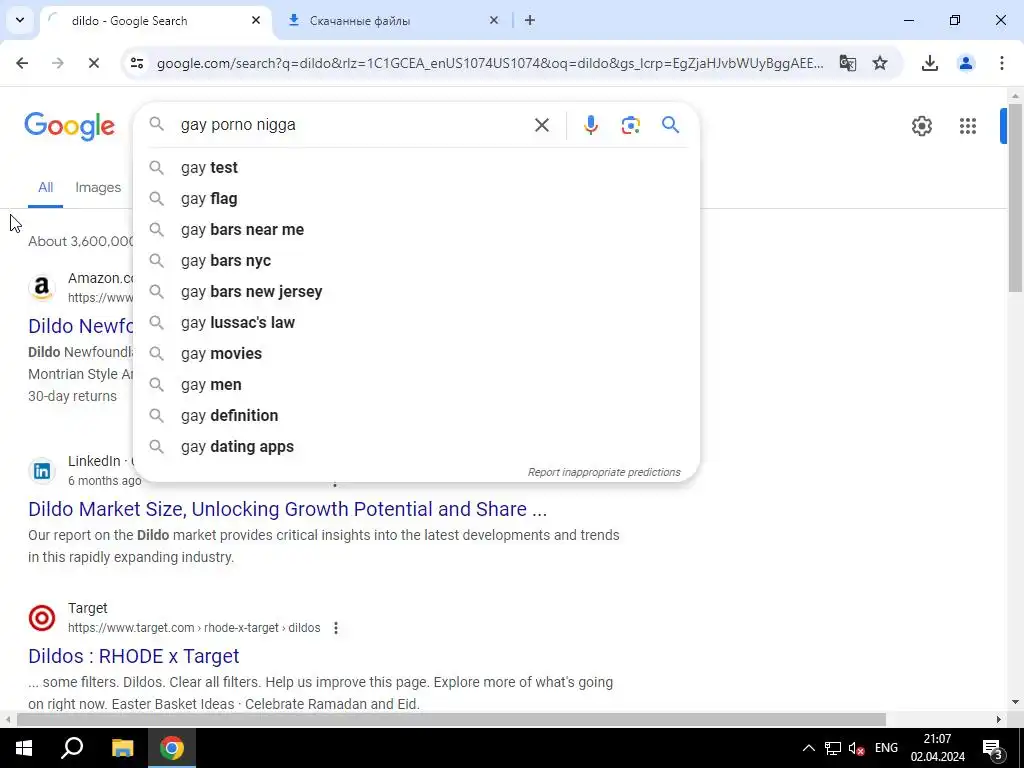Viewport: 1024px width, 768px height.
Task: Choose suggestion "gay test"
Action: (x=416, y=168)
